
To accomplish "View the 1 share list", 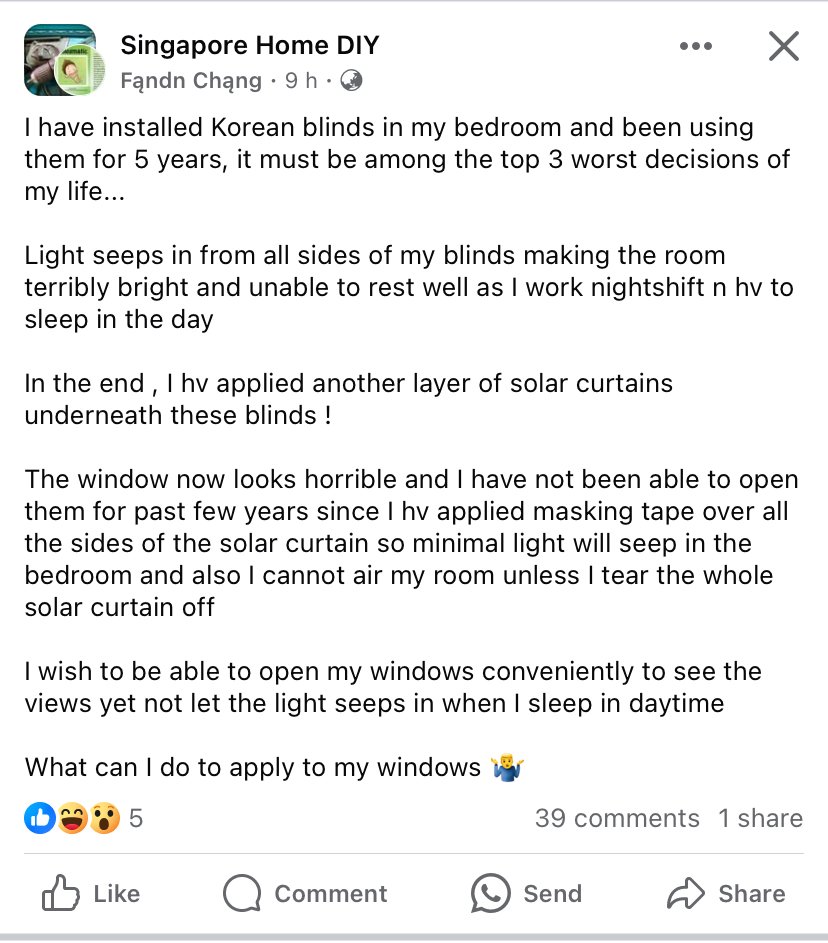I will (x=760, y=819).
